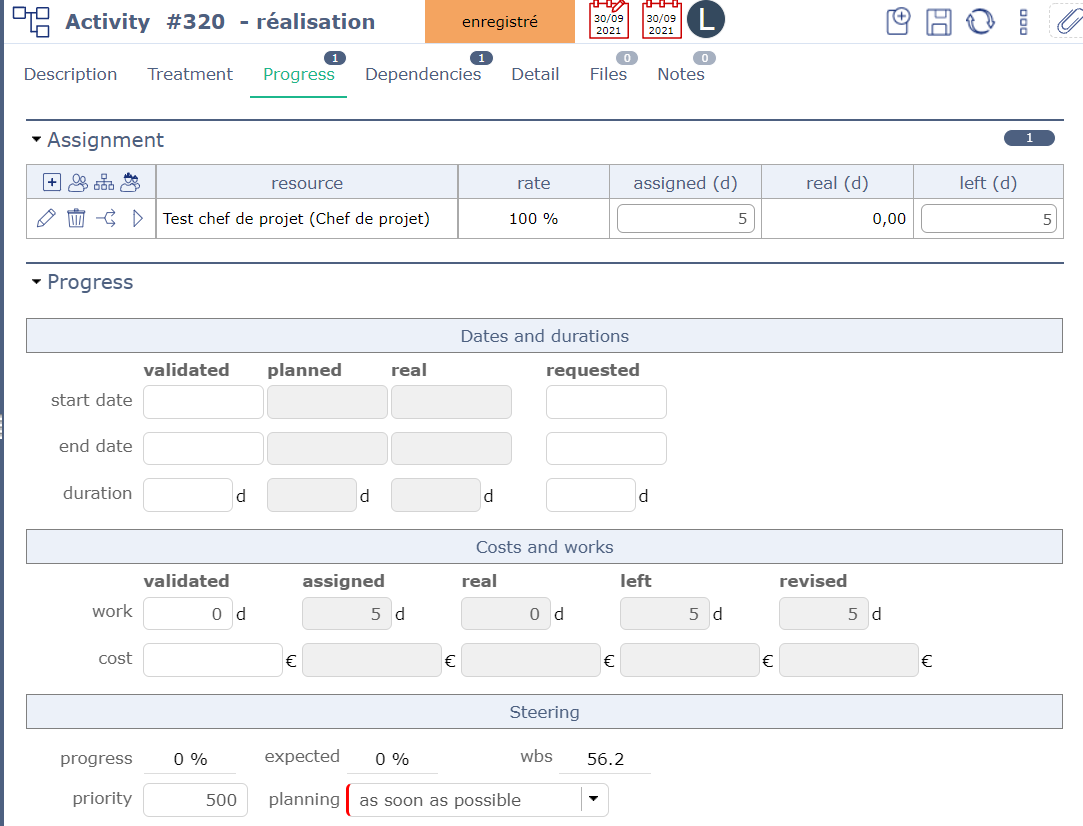This screenshot has height=826, width=1083.
Task: Open the three-dot extra menu
Action: [1023, 22]
